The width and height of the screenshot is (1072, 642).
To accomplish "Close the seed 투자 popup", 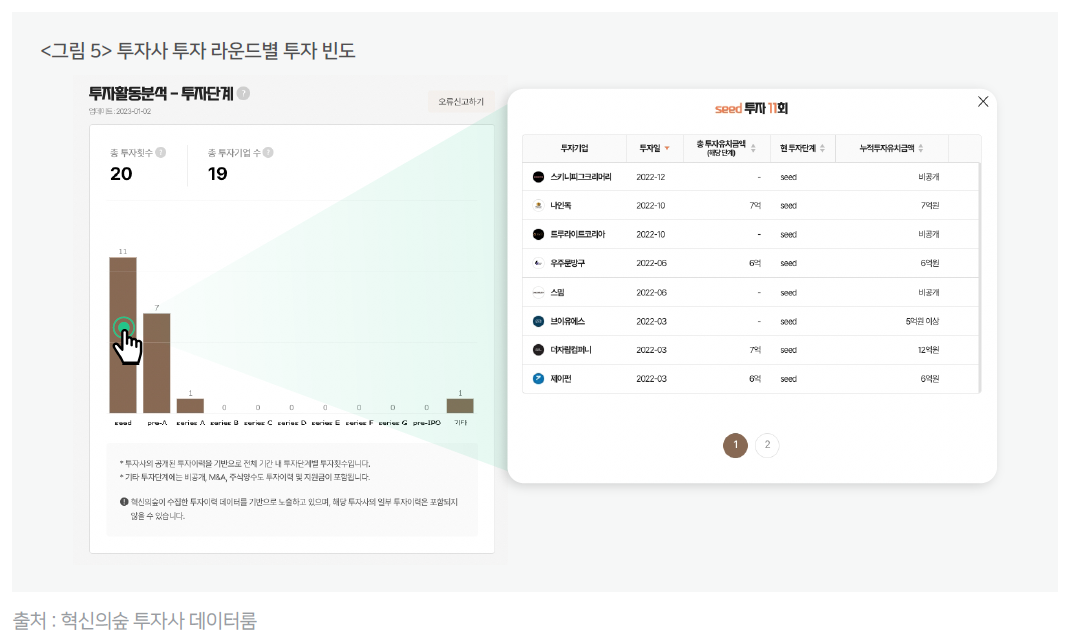I will [x=982, y=102].
